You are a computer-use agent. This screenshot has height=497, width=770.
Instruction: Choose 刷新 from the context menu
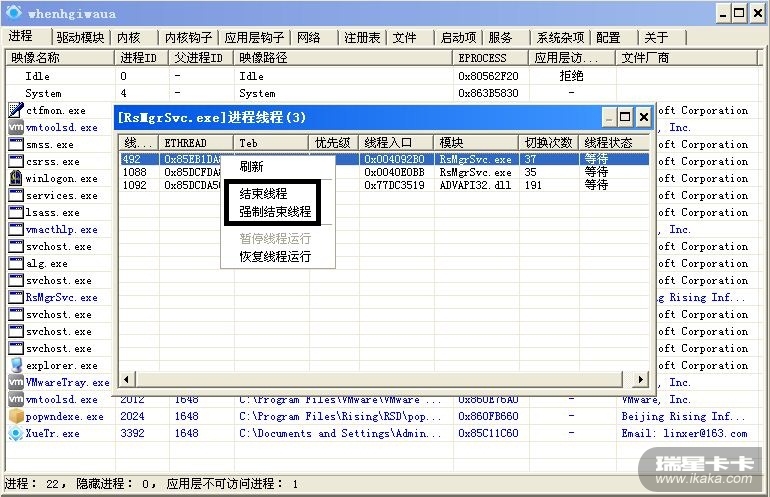coord(278,166)
